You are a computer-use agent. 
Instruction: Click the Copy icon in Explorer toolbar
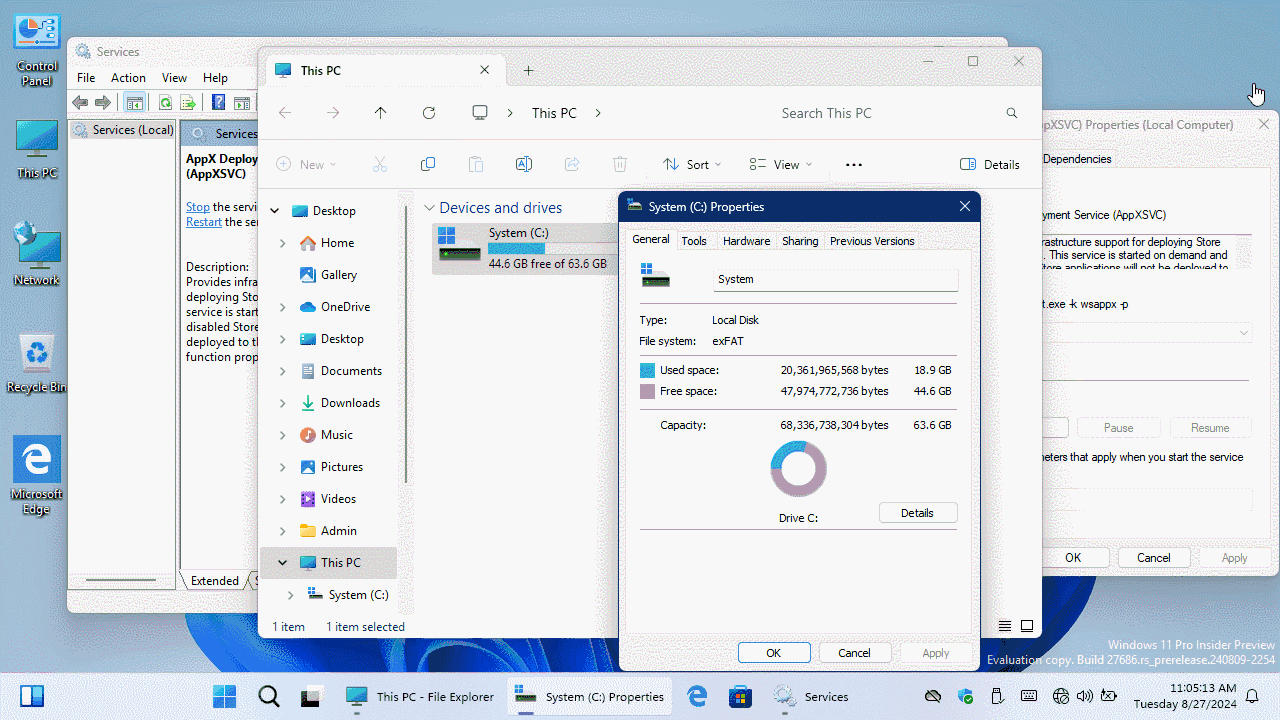(428, 164)
